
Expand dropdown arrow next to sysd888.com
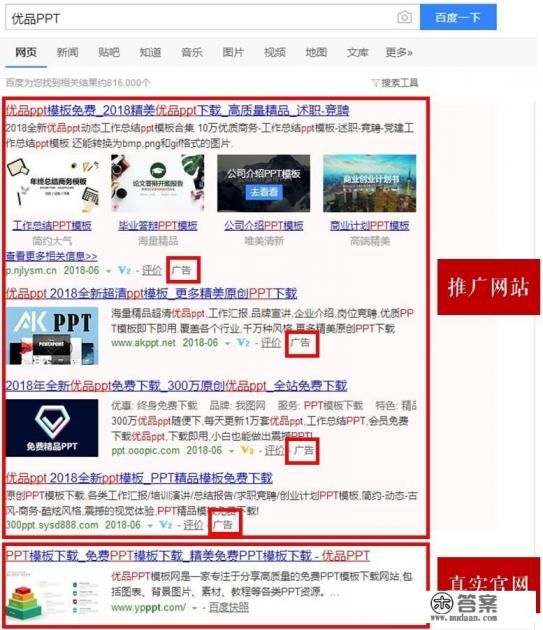pos(150,526)
